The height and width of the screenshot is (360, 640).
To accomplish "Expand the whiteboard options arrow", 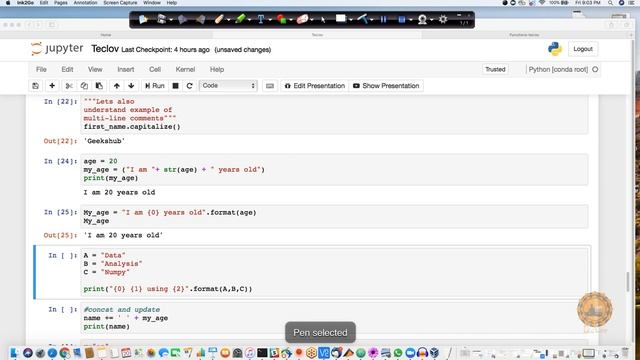I will (351, 20).
